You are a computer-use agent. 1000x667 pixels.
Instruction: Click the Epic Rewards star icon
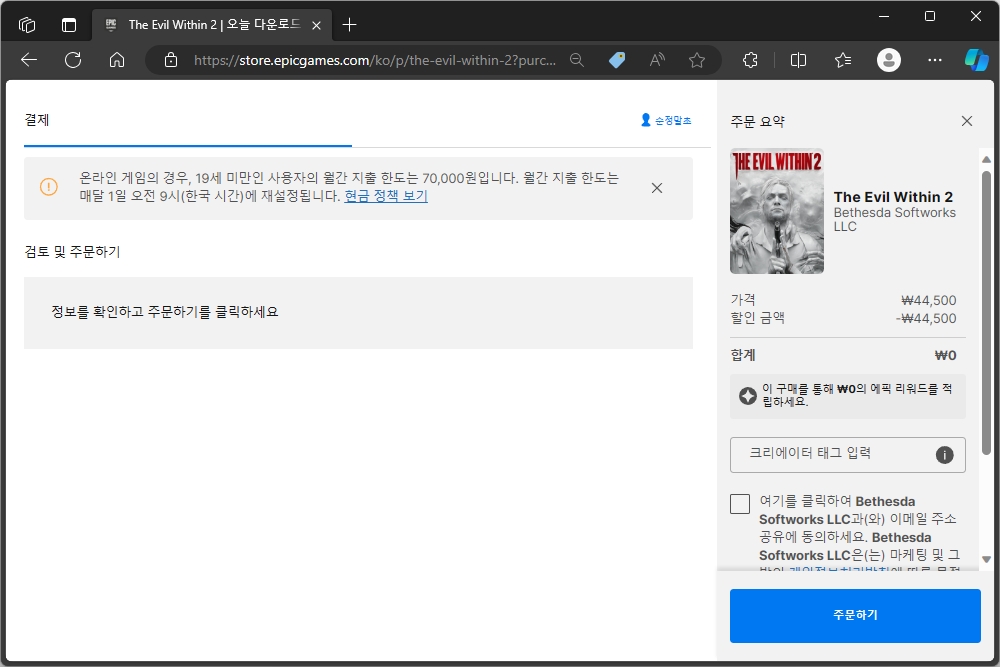point(747,396)
